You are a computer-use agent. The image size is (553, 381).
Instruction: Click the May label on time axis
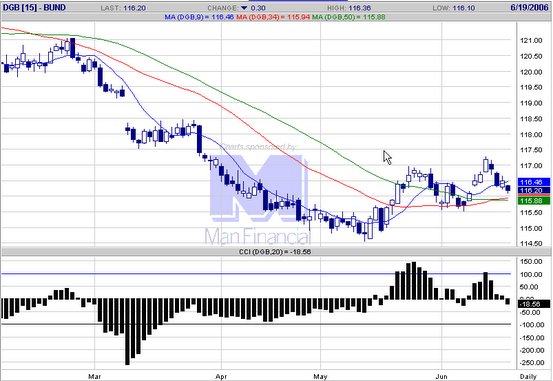point(320,376)
